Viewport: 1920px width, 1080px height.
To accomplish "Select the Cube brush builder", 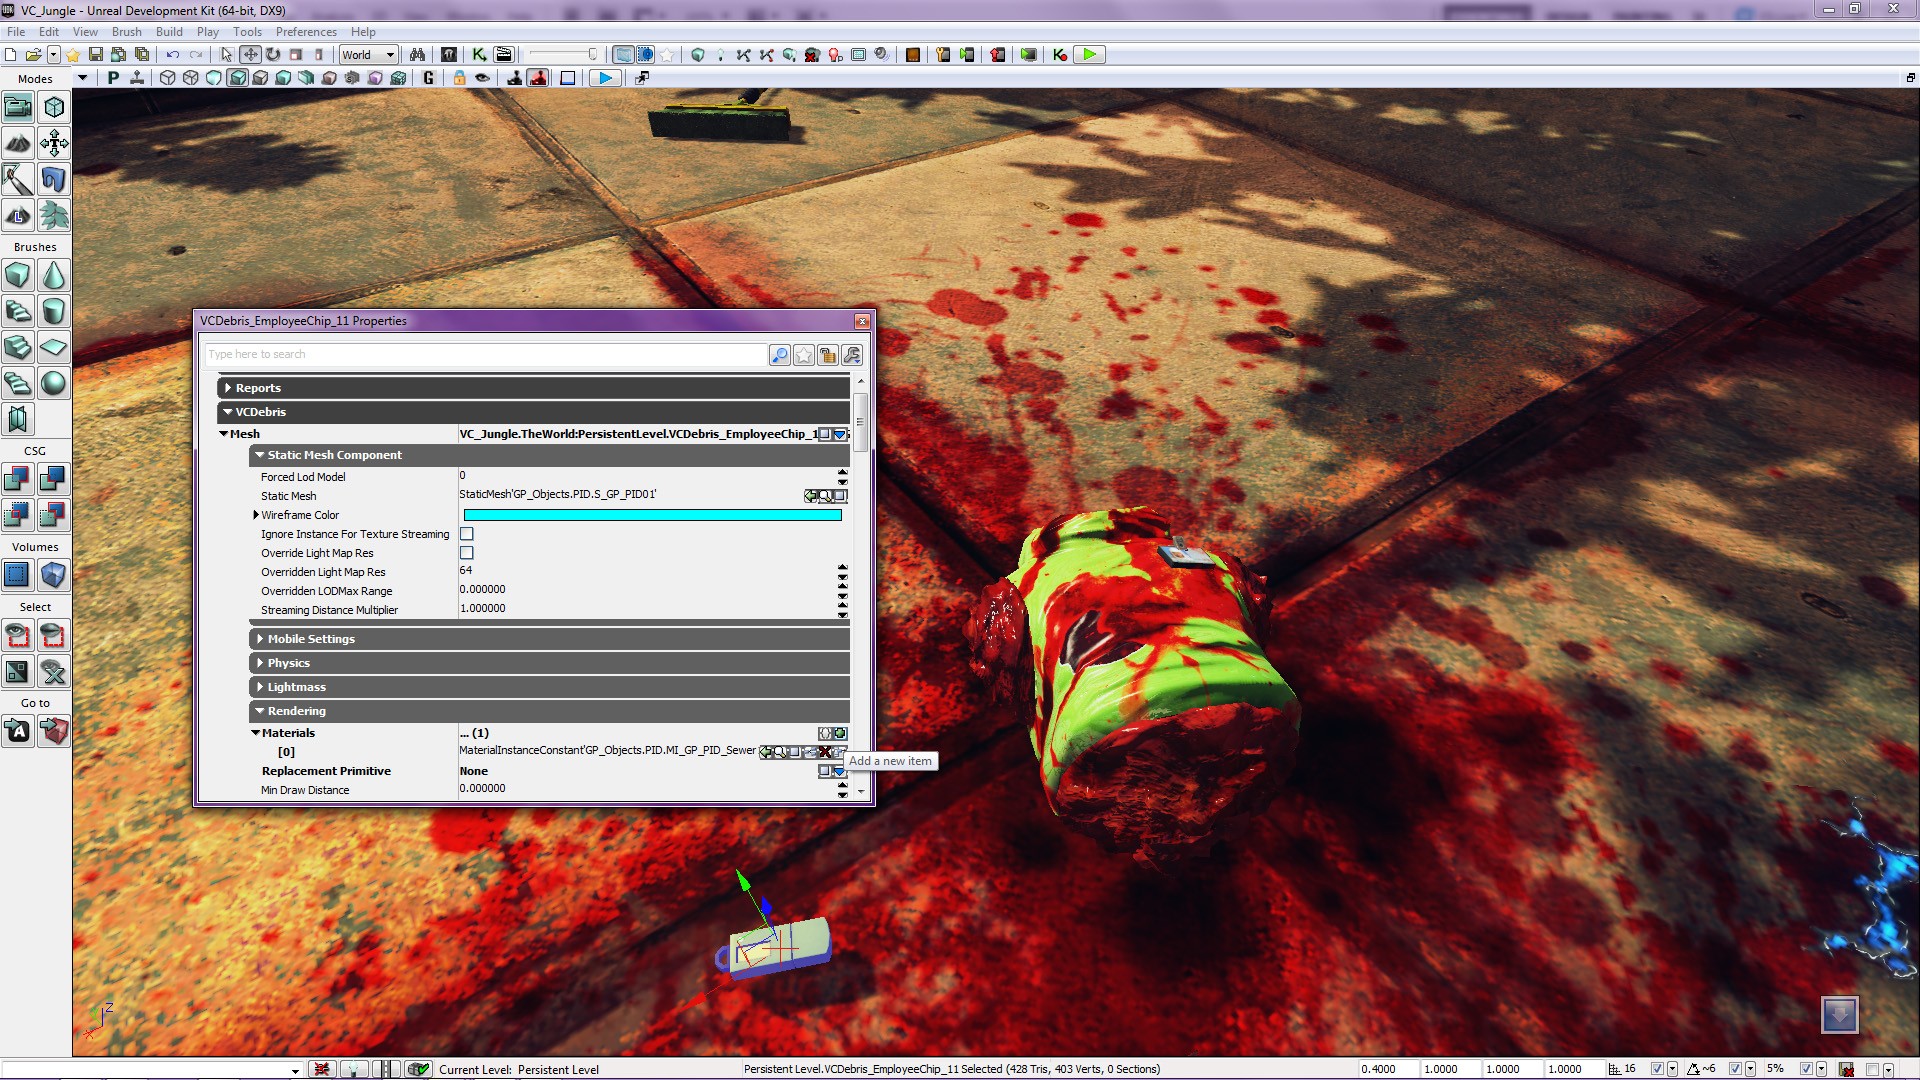I will click(18, 275).
